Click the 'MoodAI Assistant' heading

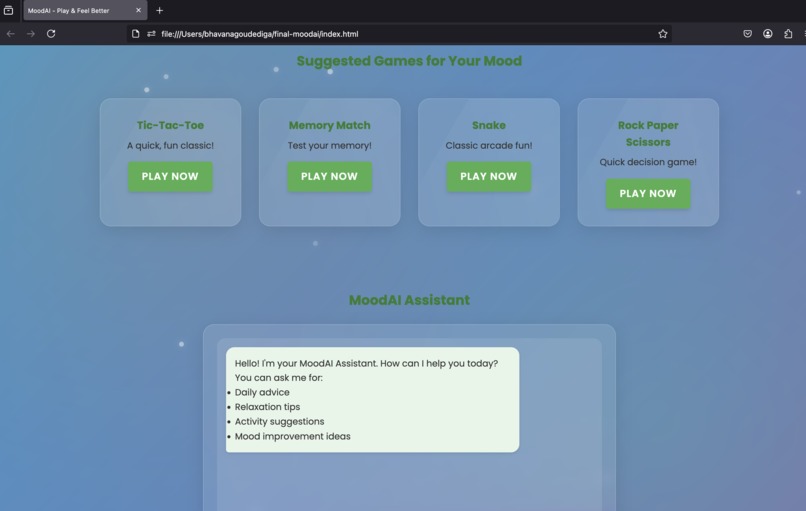pos(409,300)
